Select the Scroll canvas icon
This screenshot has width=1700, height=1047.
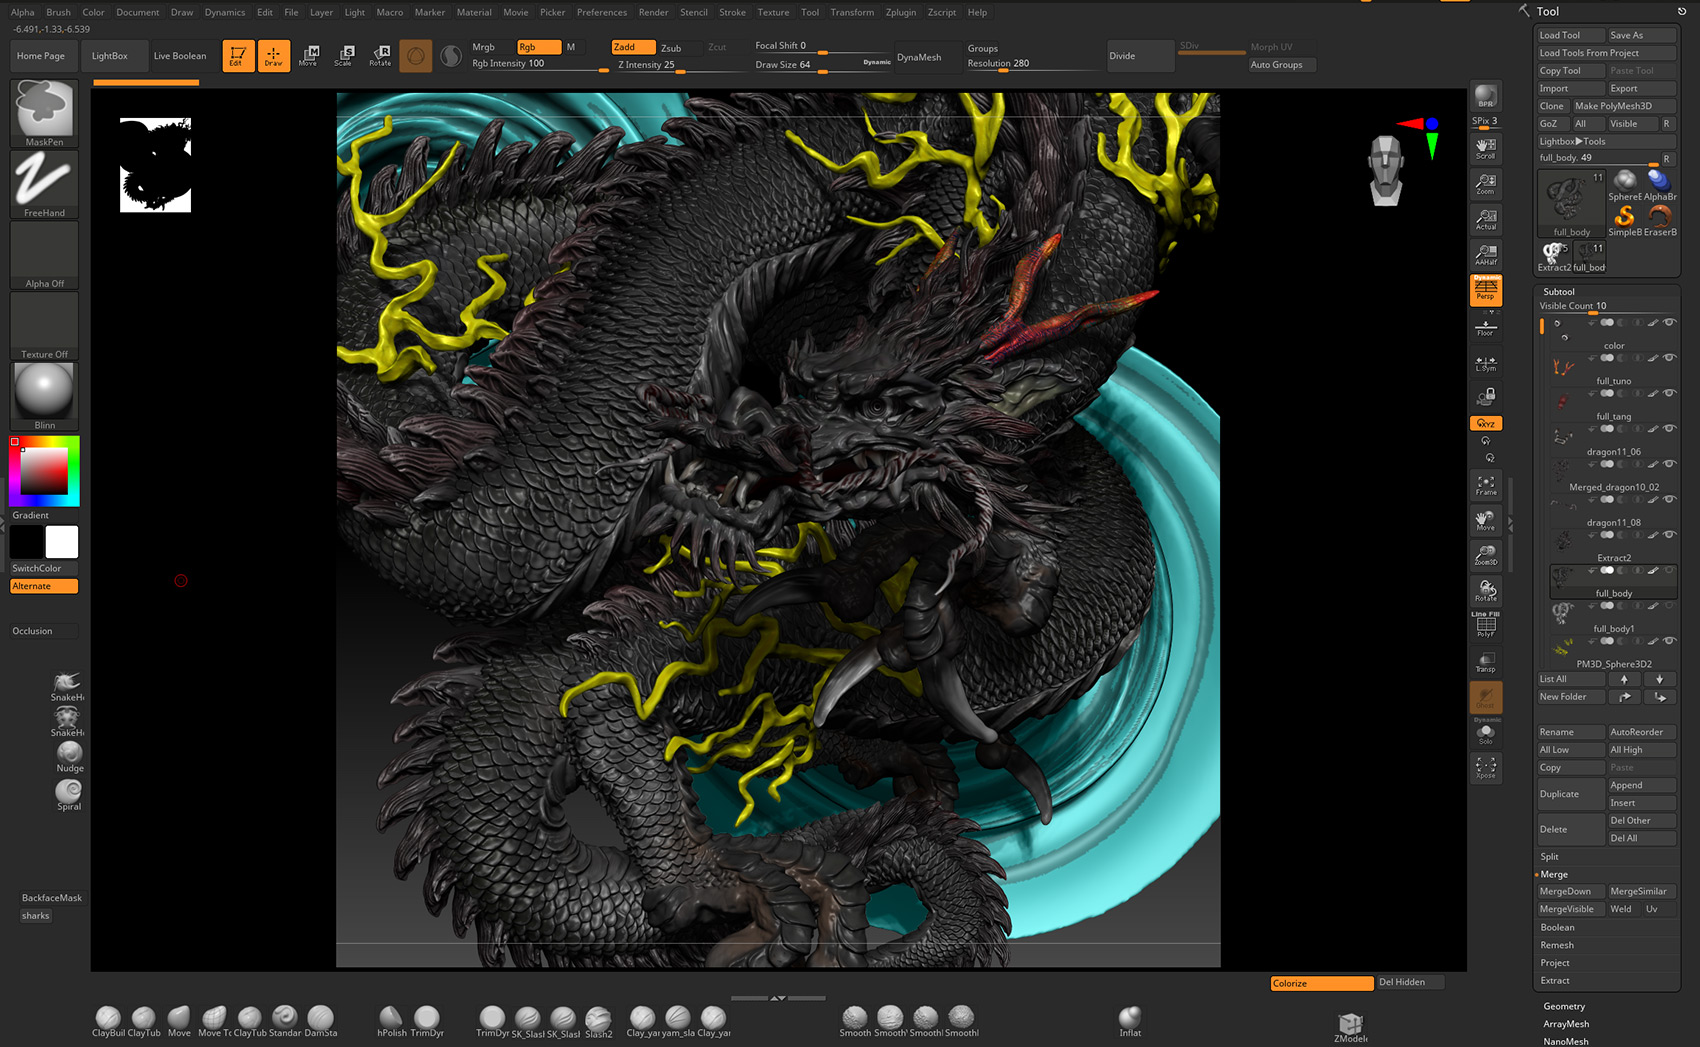pos(1486,149)
